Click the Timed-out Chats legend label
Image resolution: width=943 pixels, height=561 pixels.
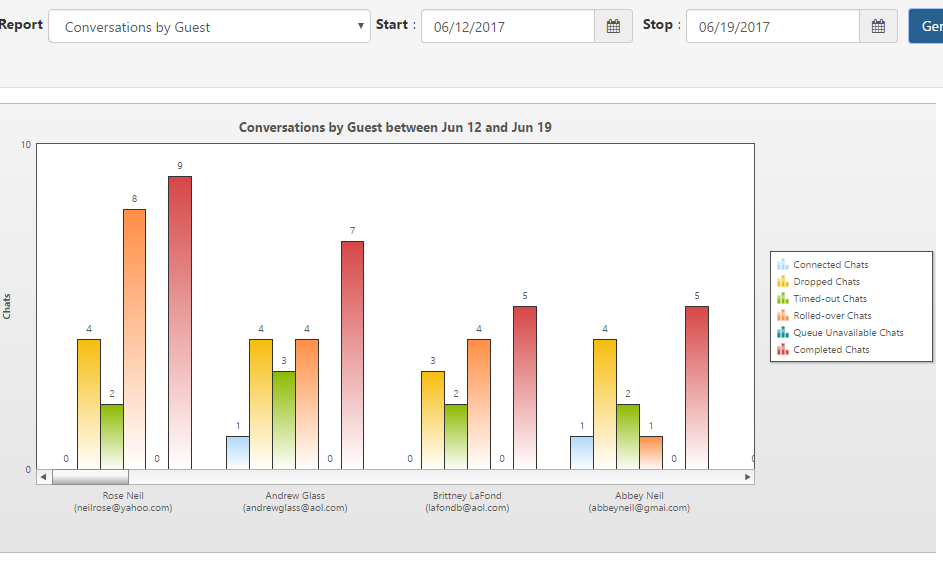click(x=830, y=298)
